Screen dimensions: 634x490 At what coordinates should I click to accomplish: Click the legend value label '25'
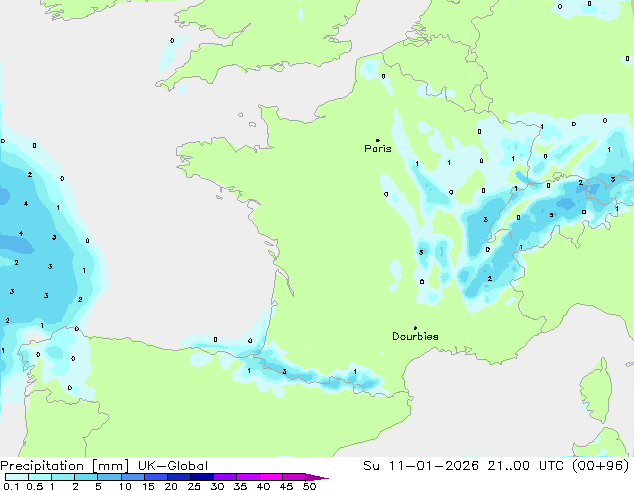194,486
